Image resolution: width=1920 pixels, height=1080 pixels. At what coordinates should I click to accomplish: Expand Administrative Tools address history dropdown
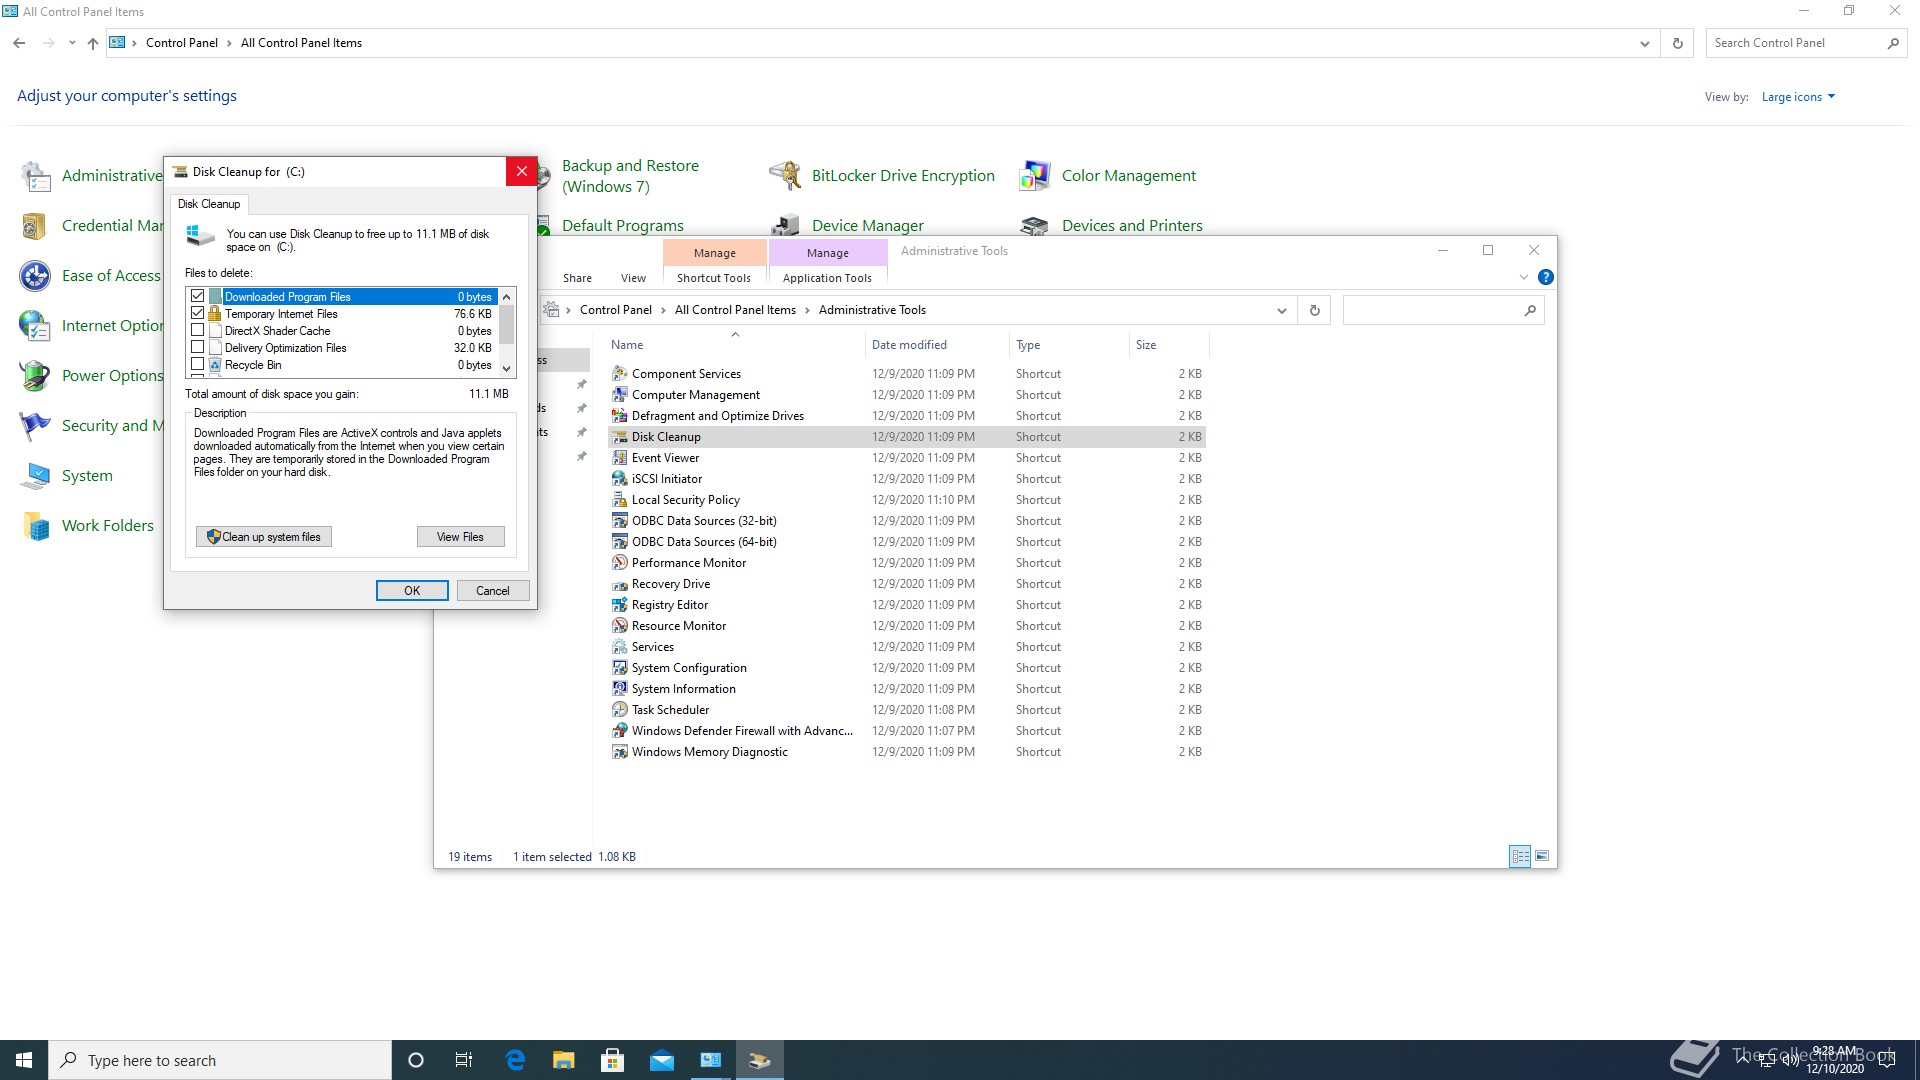tap(1281, 310)
